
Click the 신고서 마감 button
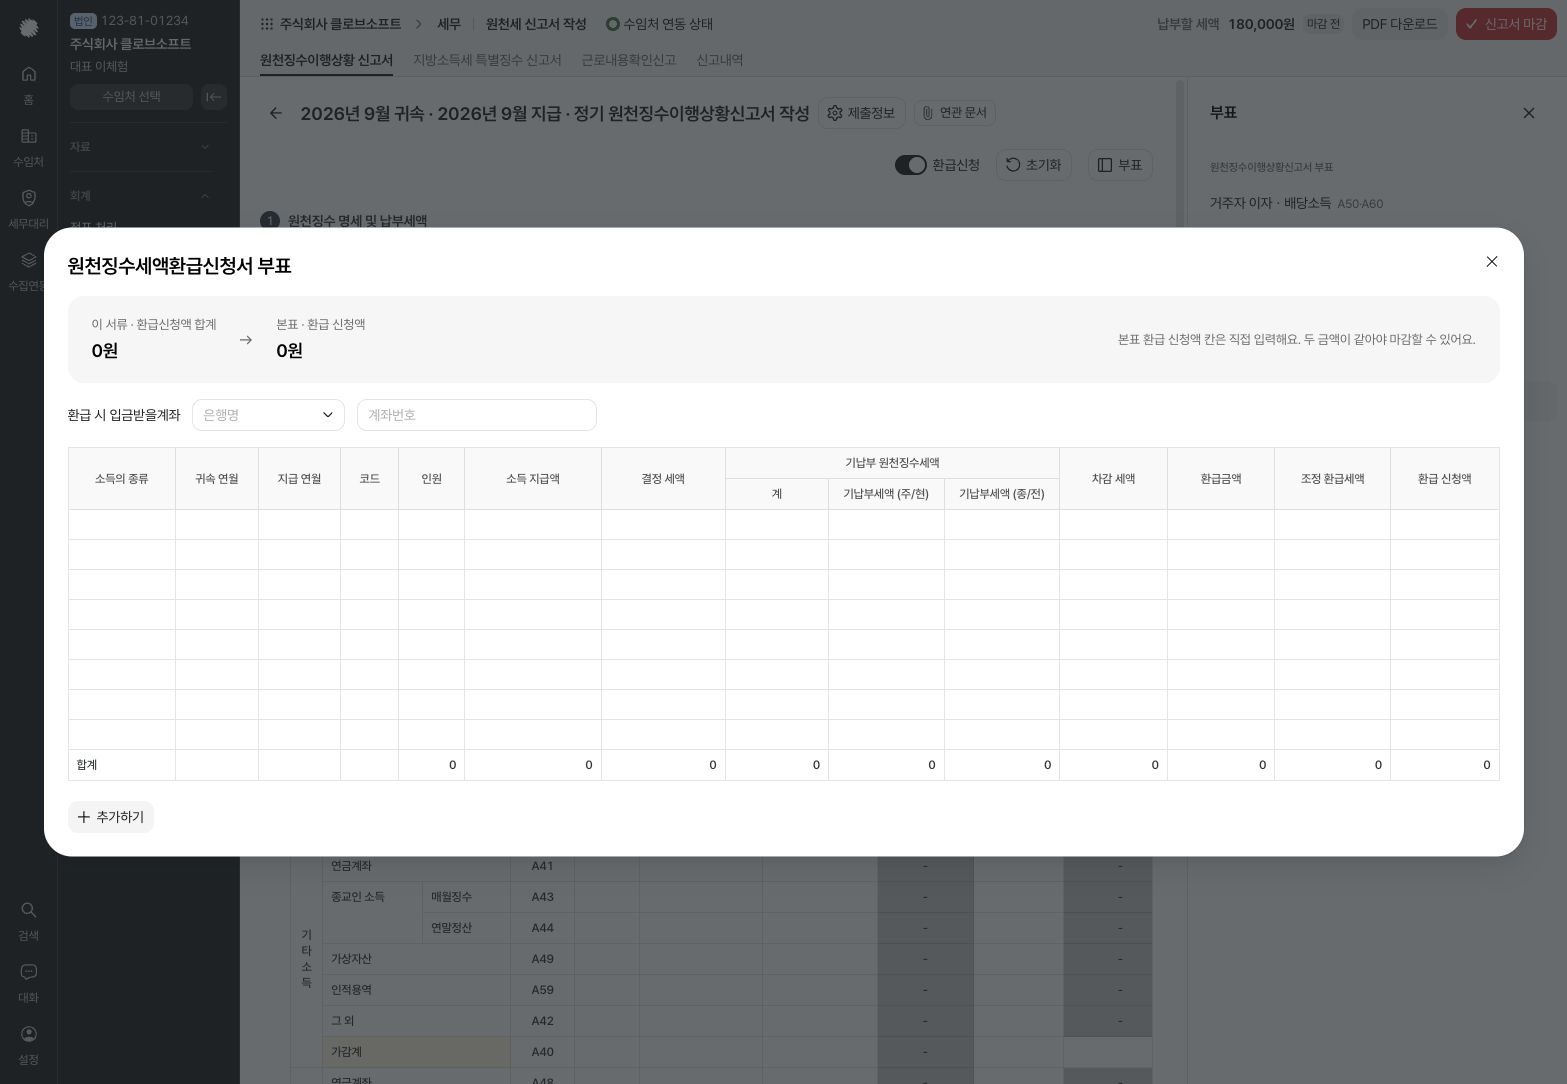[1506, 24]
